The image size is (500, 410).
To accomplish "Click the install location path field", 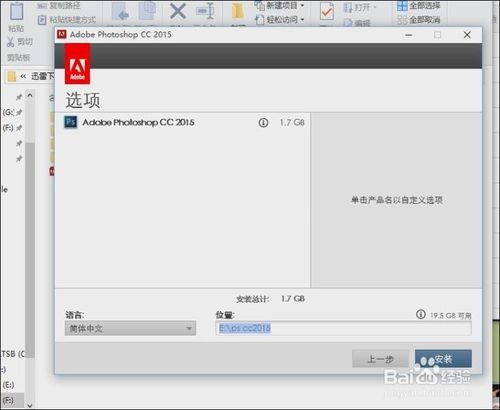I will point(343,328).
